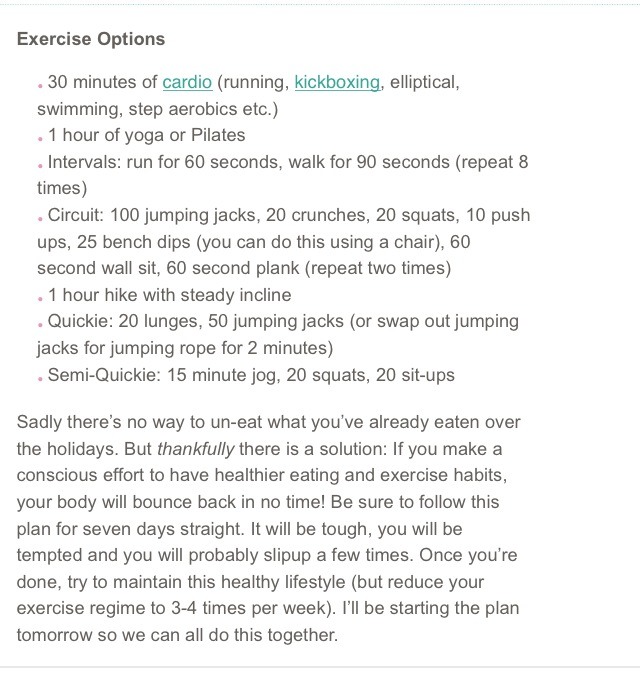Image resolution: width=640 pixels, height=673 pixels.
Task: Click the text '1 hour hike with steady incline'
Action: pyautogui.click(x=170, y=295)
